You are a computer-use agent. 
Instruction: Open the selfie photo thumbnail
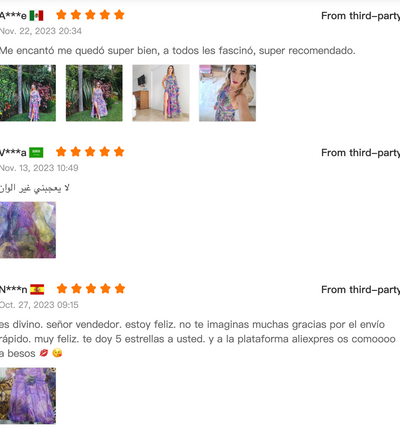click(x=228, y=93)
